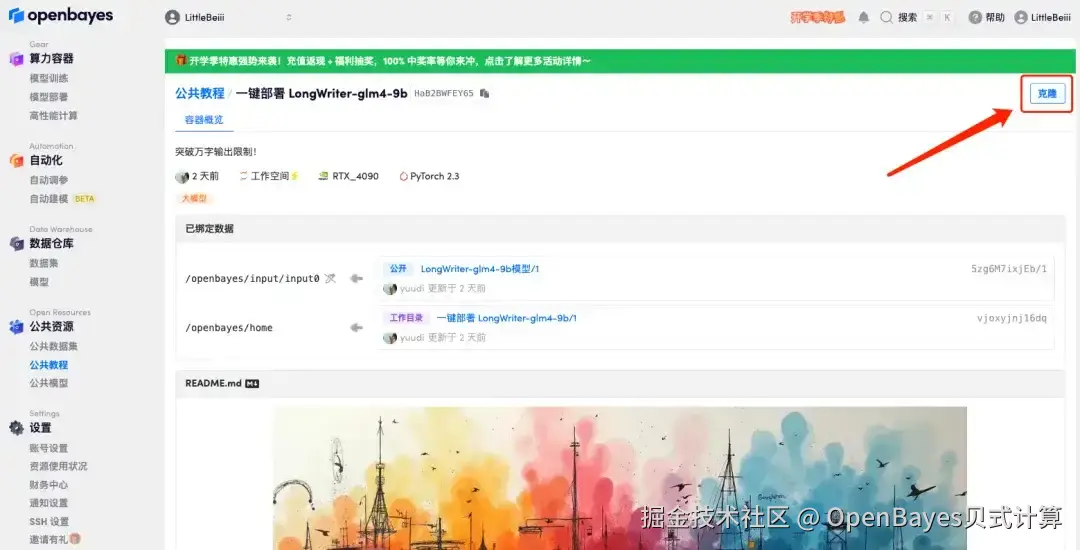Click the README watercolor image
This screenshot has height=550, width=1080.
620,478
